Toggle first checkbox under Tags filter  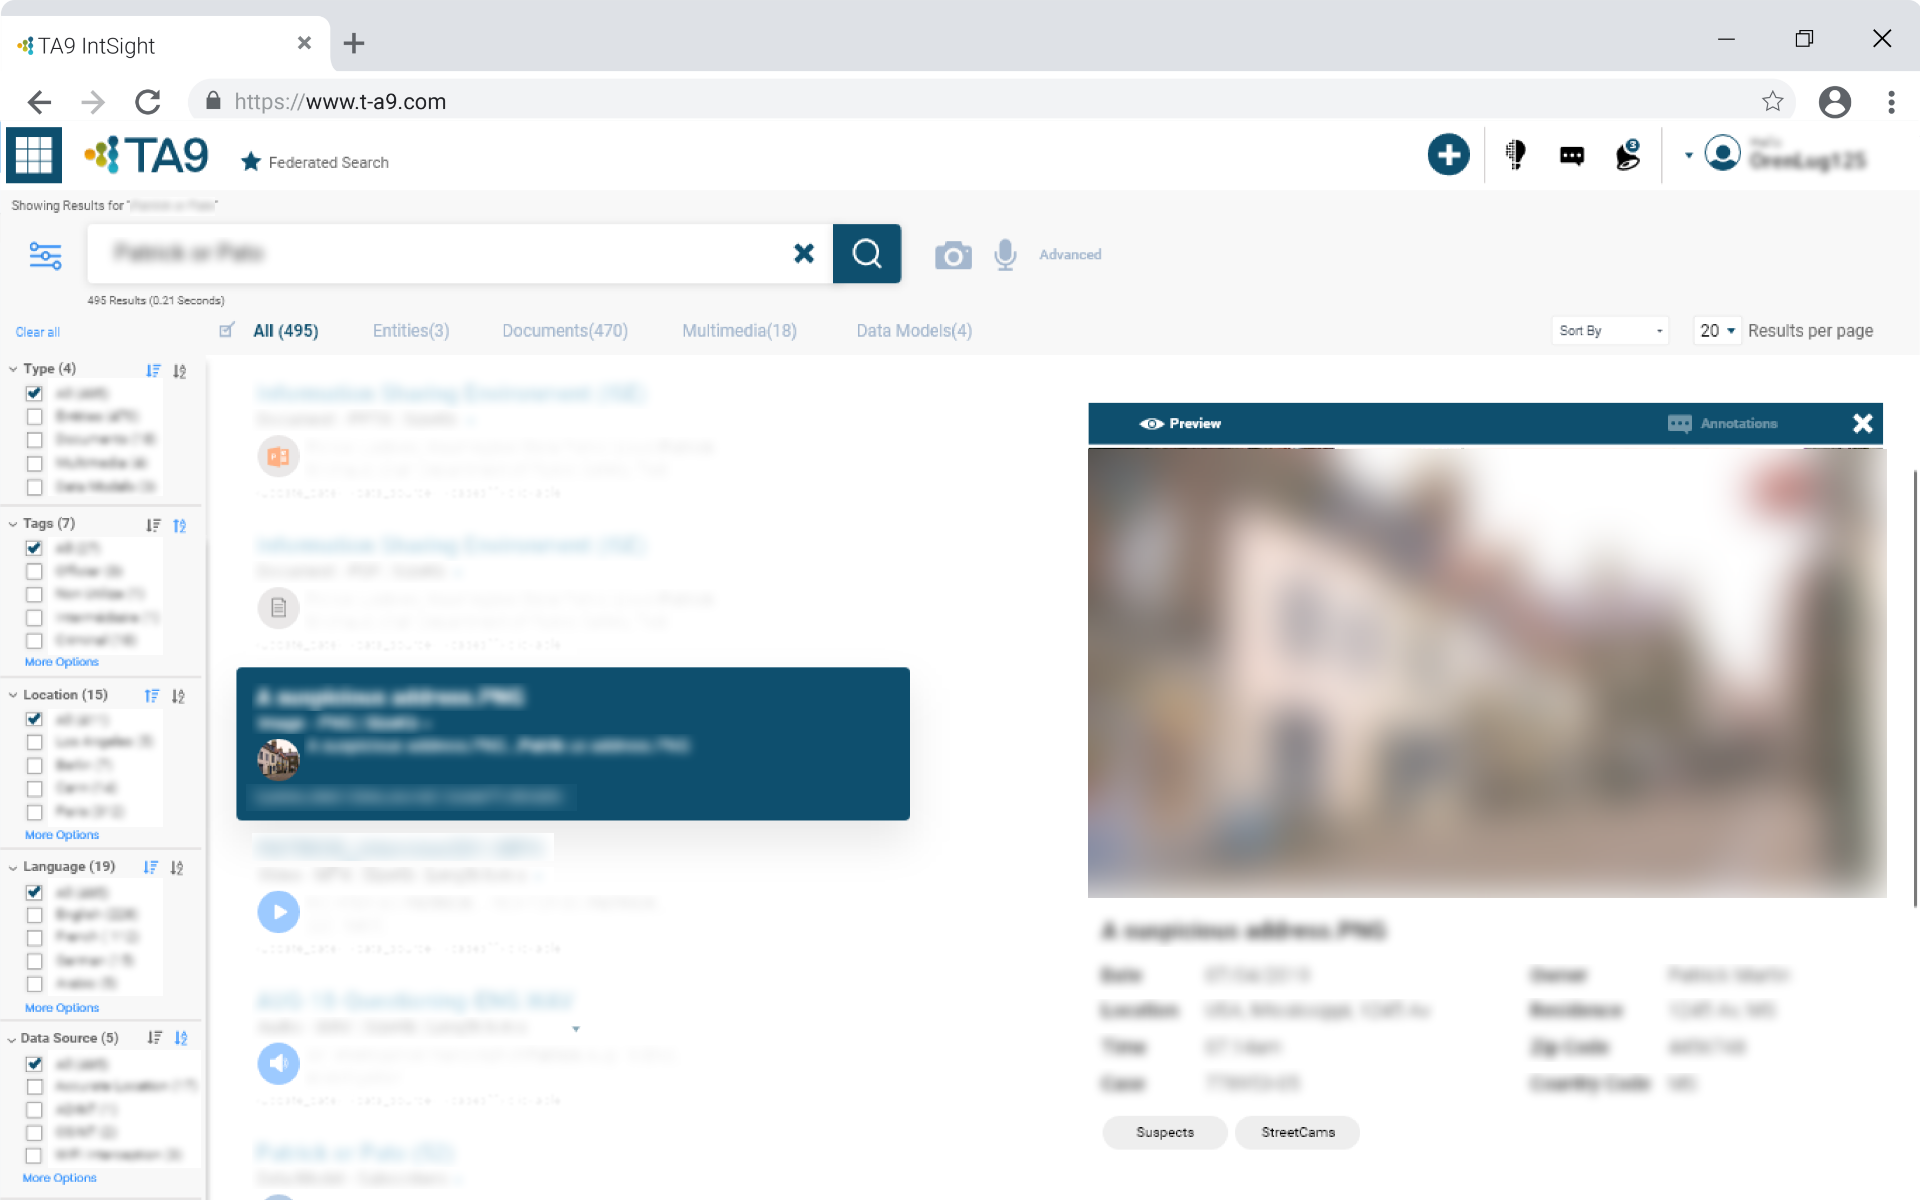point(34,548)
